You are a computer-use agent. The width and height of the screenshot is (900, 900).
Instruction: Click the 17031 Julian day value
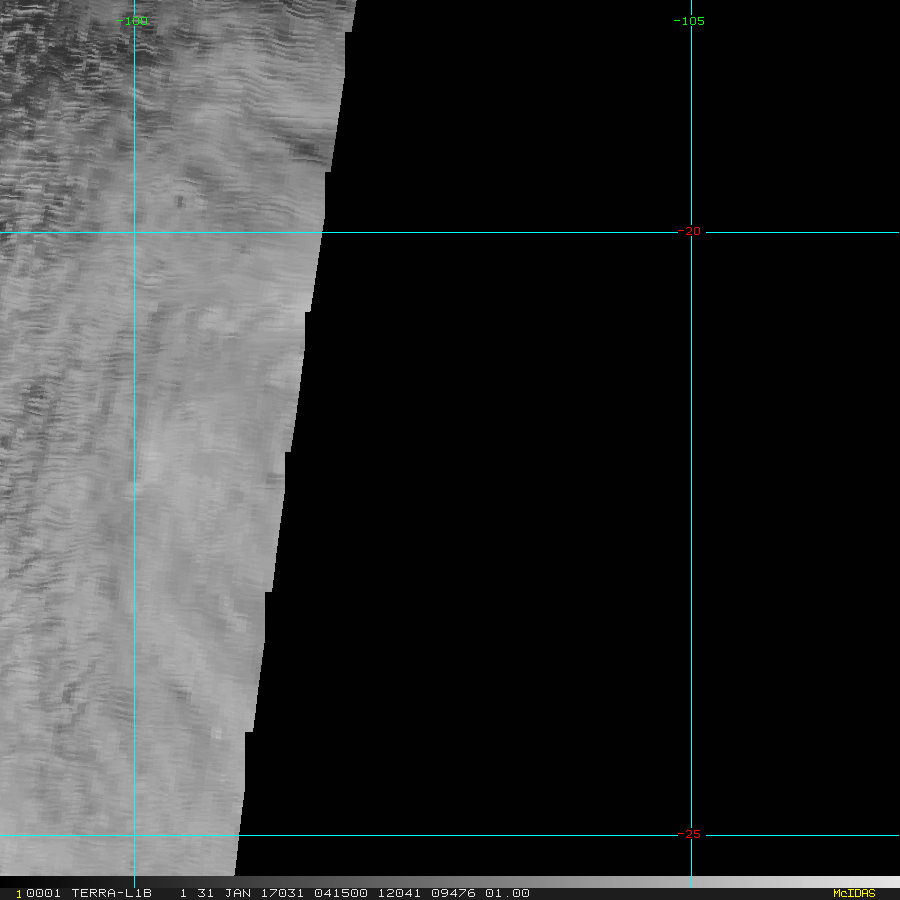pos(280,893)
